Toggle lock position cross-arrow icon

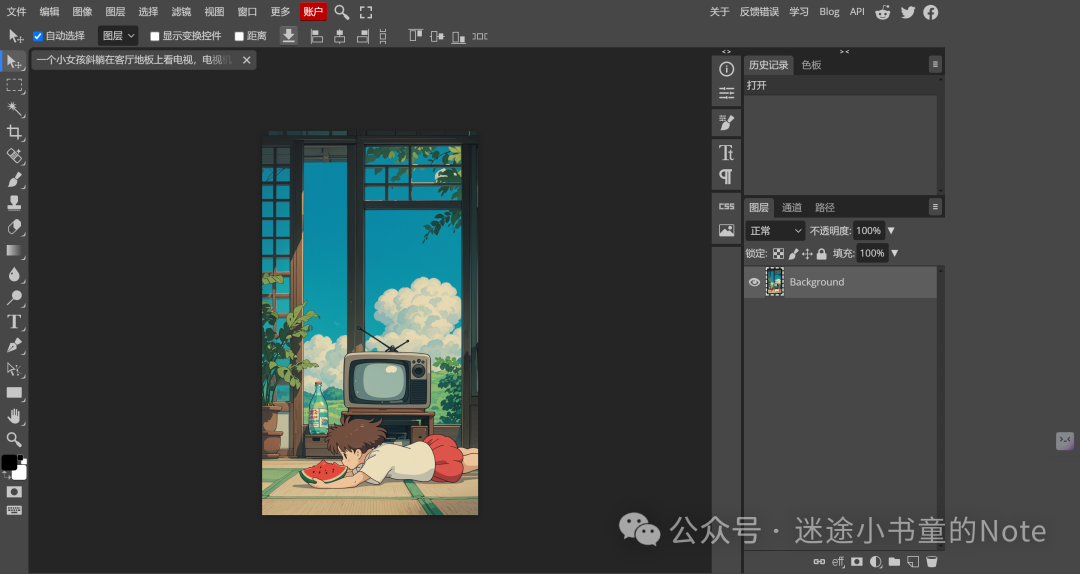pyautogui.click(x=807, y=254)
